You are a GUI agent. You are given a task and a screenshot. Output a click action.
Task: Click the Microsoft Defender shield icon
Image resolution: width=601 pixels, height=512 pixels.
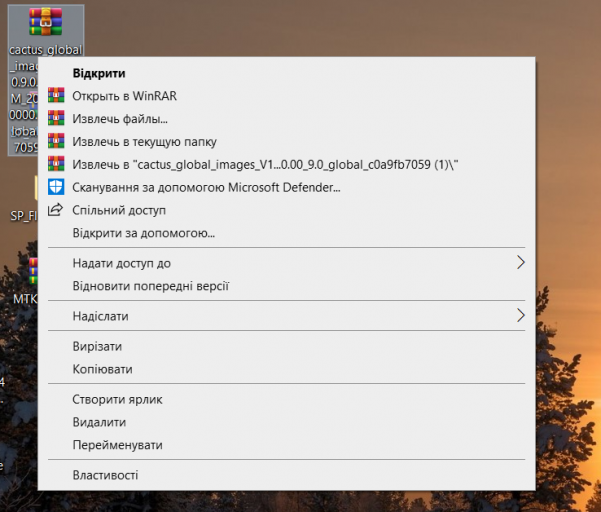click(x=56, y=187)
